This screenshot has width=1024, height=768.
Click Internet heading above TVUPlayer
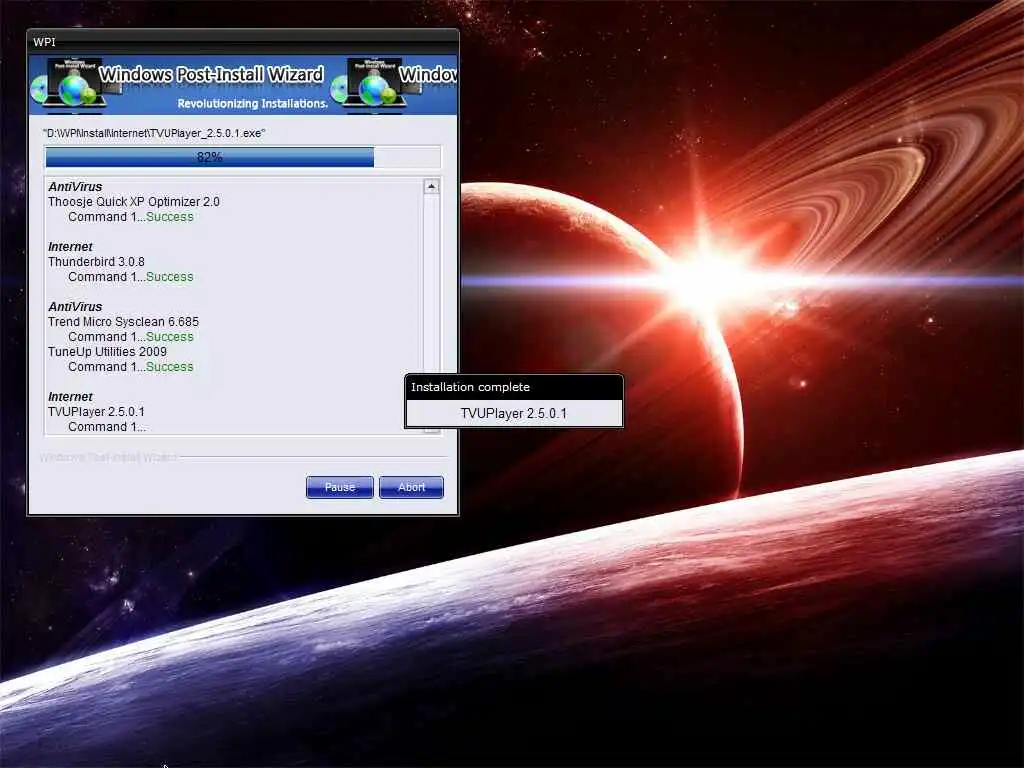(x=71, y=397)
